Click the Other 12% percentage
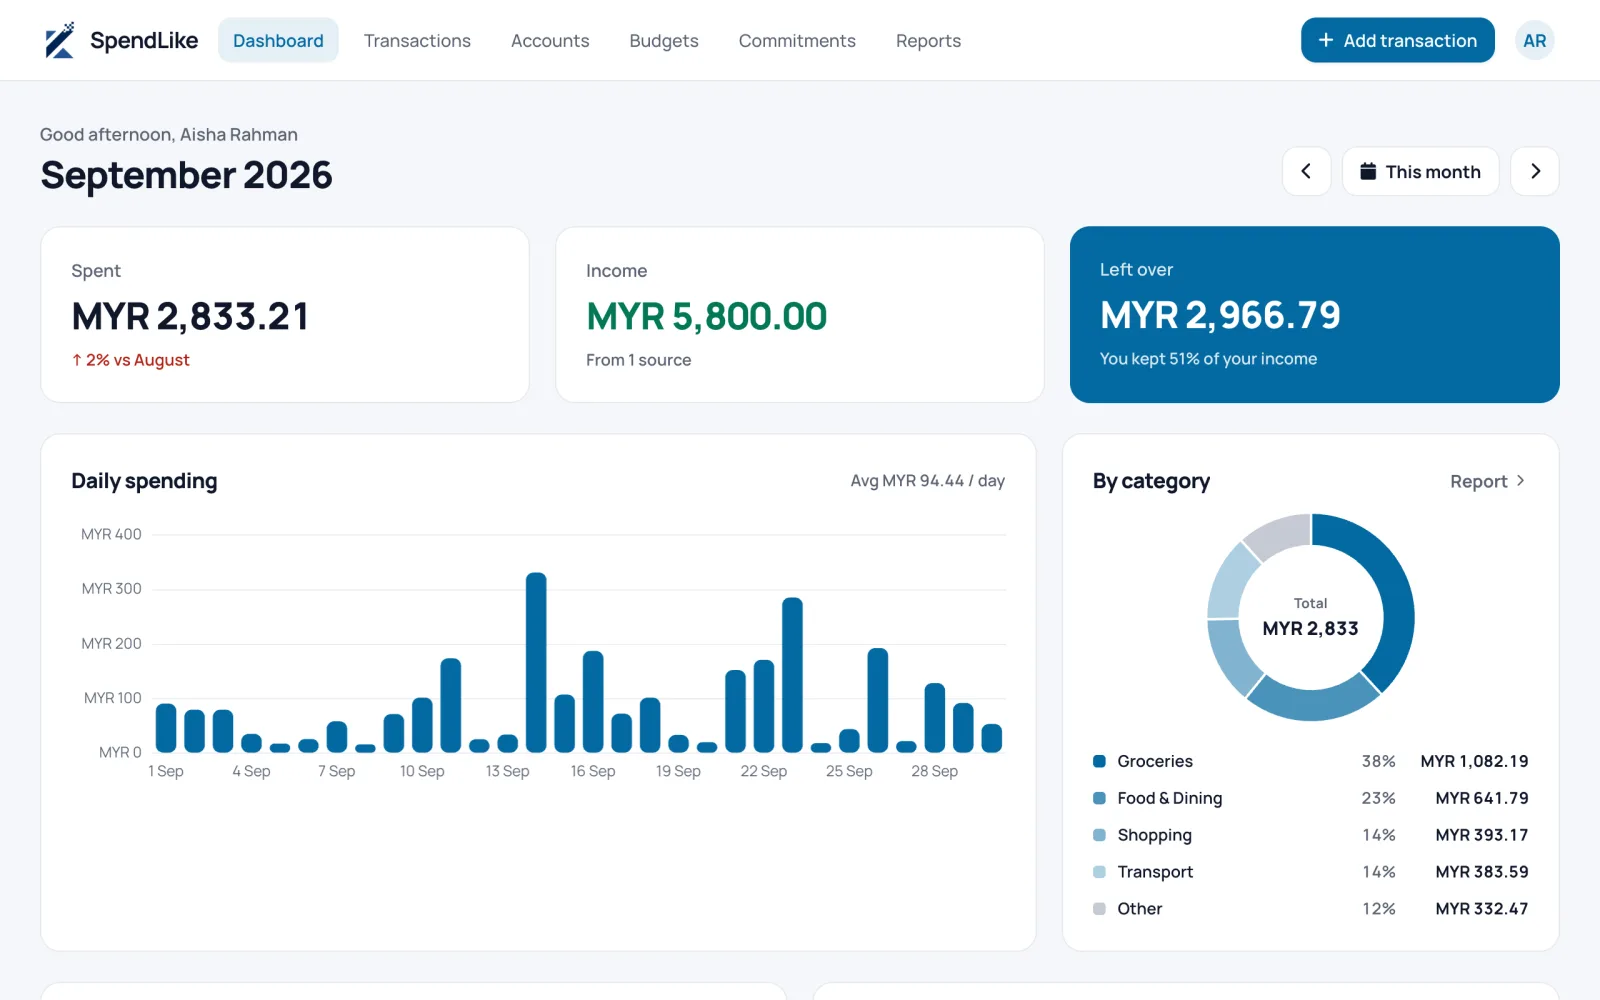1600x1000 pixels. click(1378, 909)
